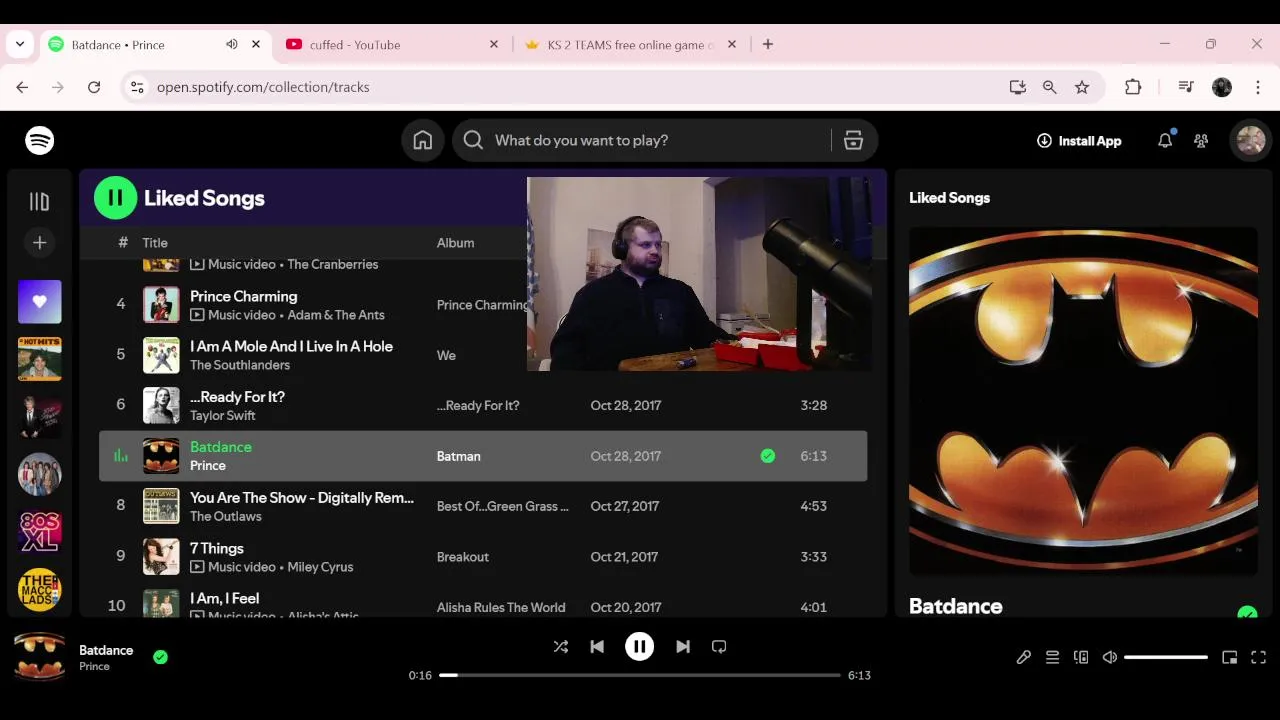This screenshot has width=1280, height=720.
Task: Select the Prince Charming track title
Action: (x=244, y=296)
